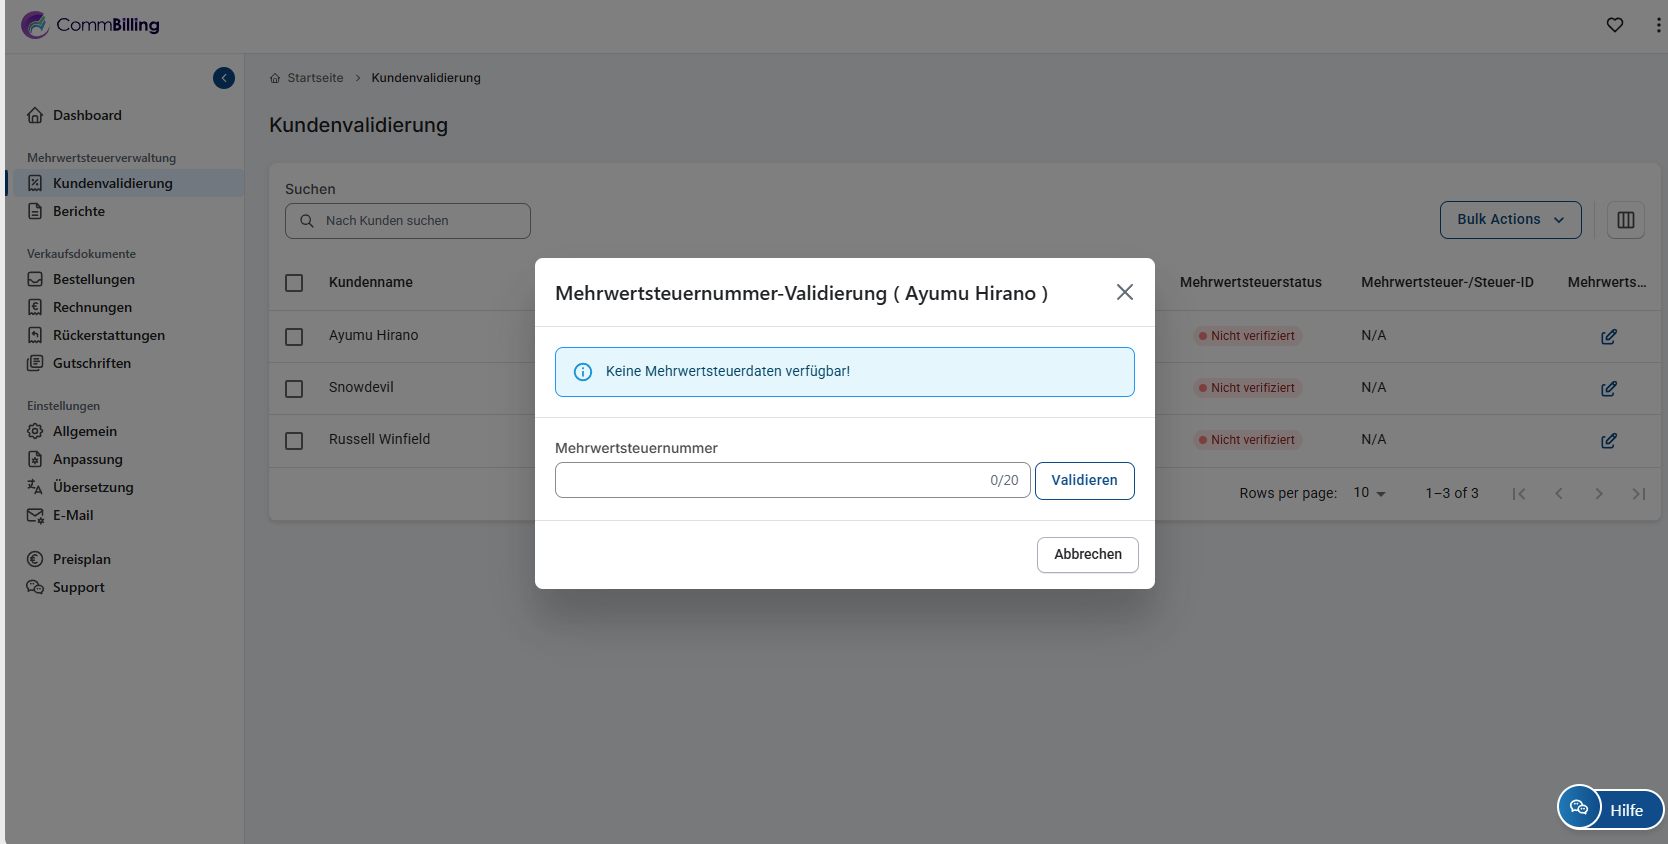Check the Ayumu Hirano row checkbox
Image resolution: width=1668 pixels, height=844 pixels.
pos(294,337)
